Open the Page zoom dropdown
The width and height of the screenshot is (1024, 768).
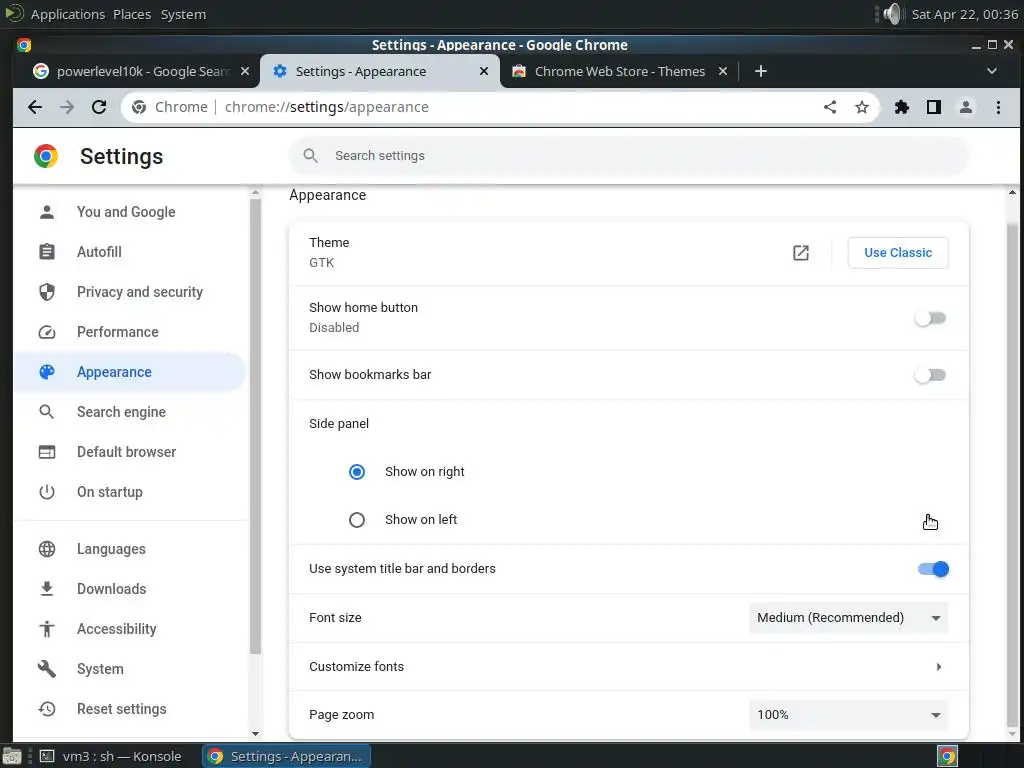(849, 715)
